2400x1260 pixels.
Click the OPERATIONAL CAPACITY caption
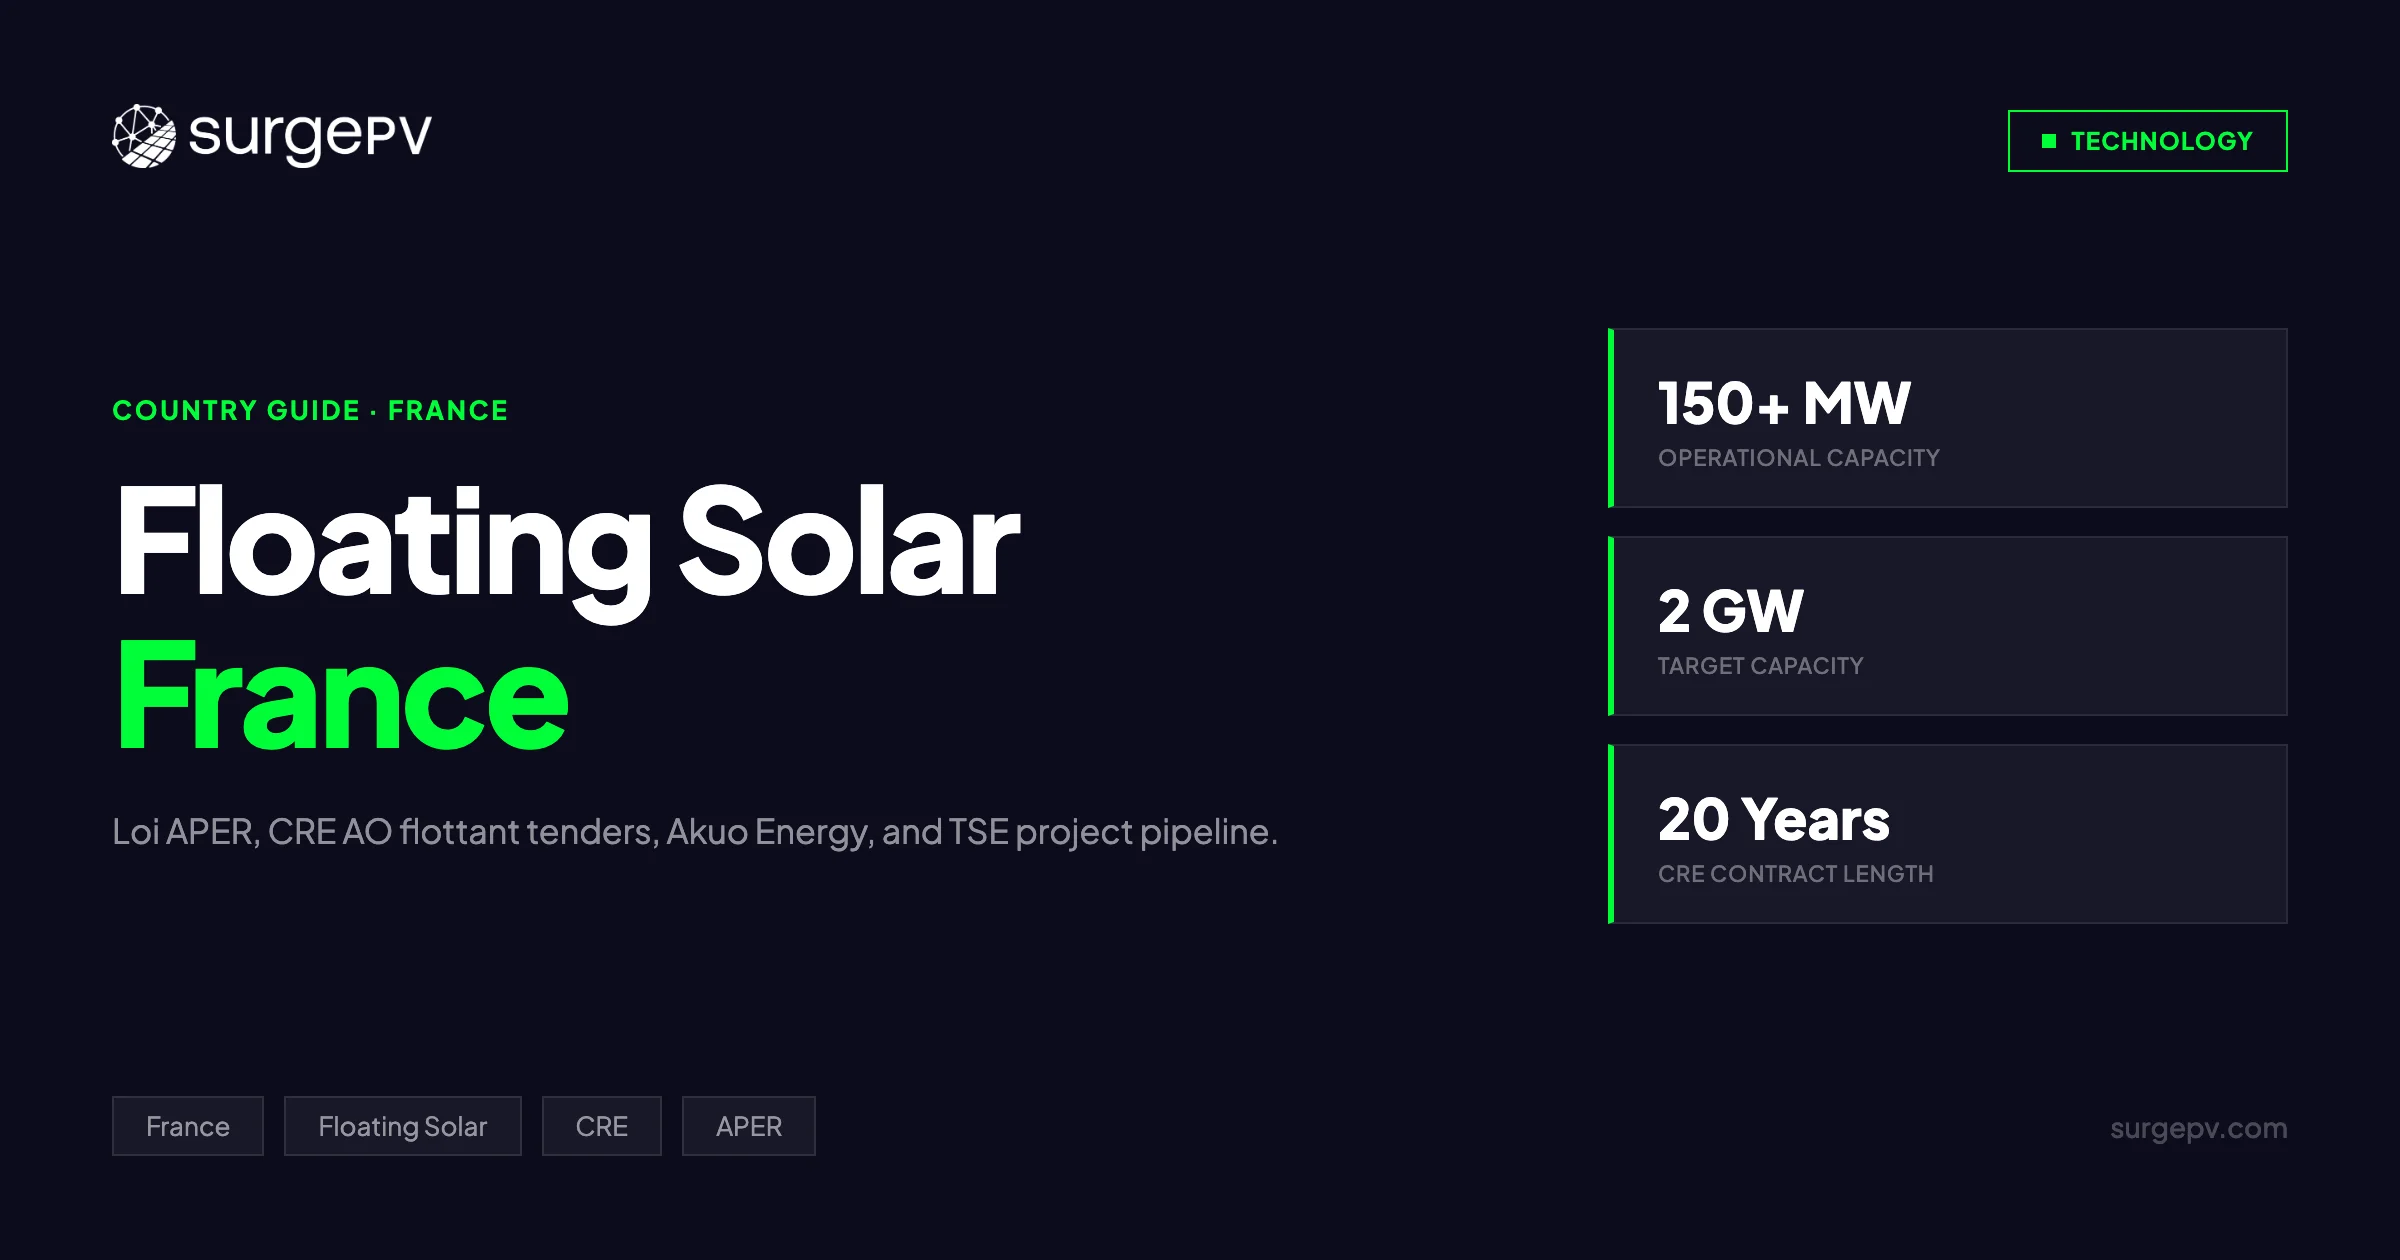(x=1798, y=458)
